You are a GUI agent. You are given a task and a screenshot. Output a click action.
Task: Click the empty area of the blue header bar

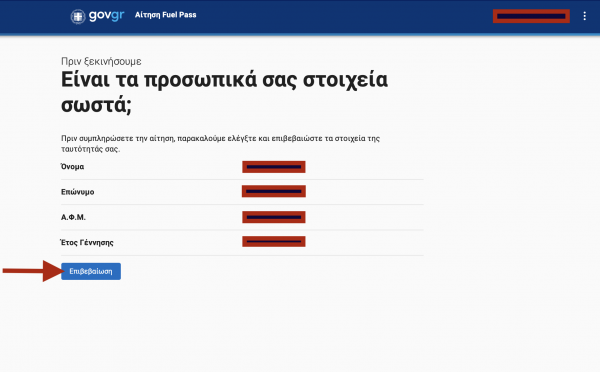pos(344,16)
